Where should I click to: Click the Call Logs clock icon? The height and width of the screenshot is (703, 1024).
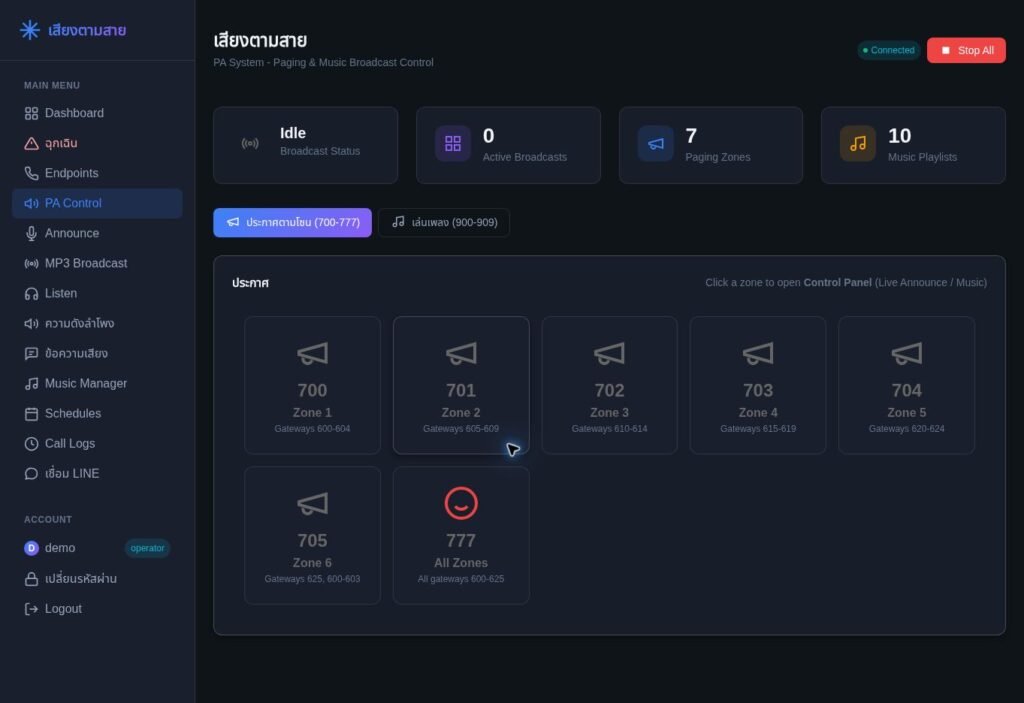coord(31,444)
